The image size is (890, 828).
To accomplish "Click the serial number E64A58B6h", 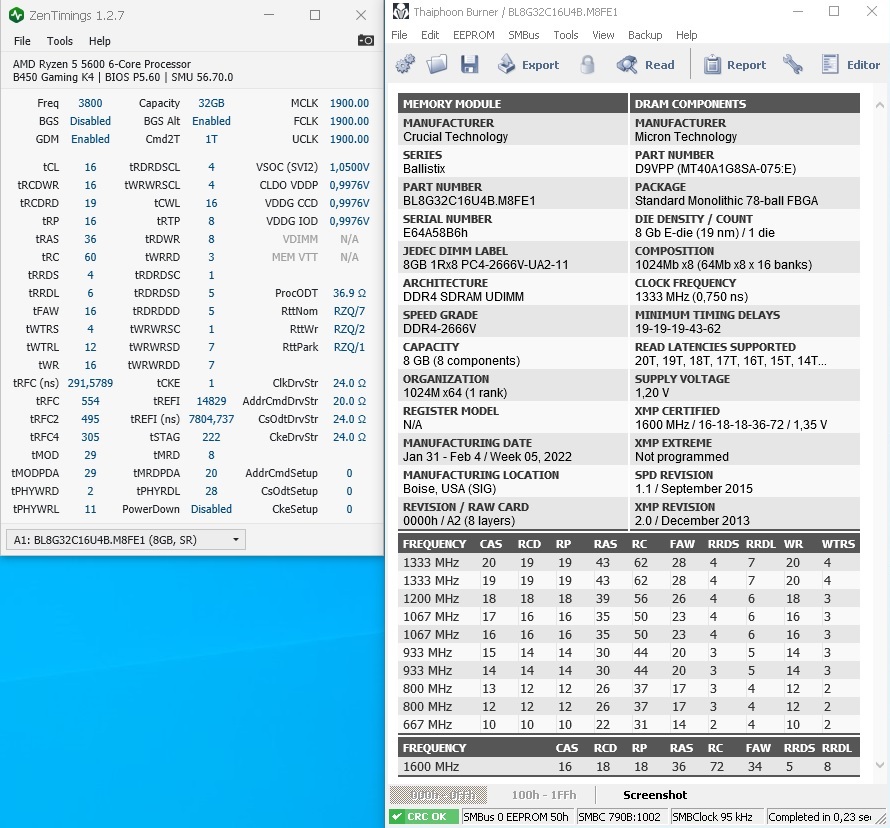I will click(x=435, y=233).
